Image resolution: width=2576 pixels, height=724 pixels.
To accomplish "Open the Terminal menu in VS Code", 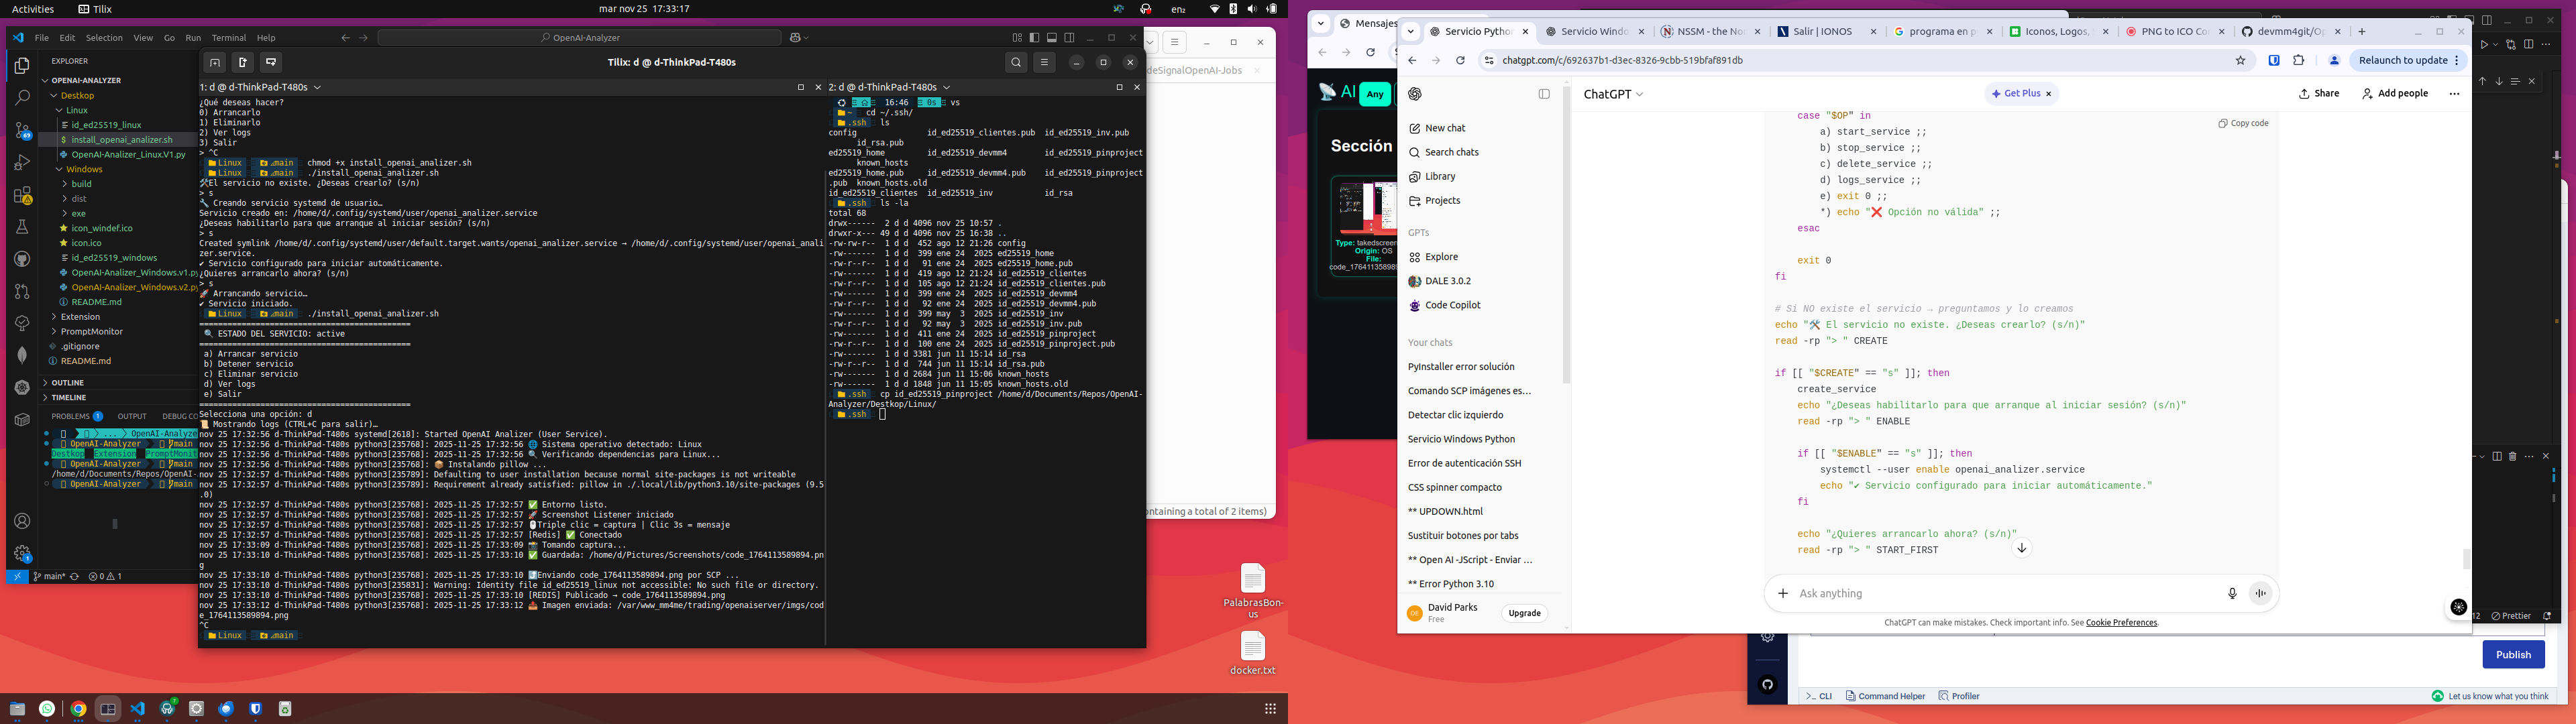I will (x=228, y=38).
